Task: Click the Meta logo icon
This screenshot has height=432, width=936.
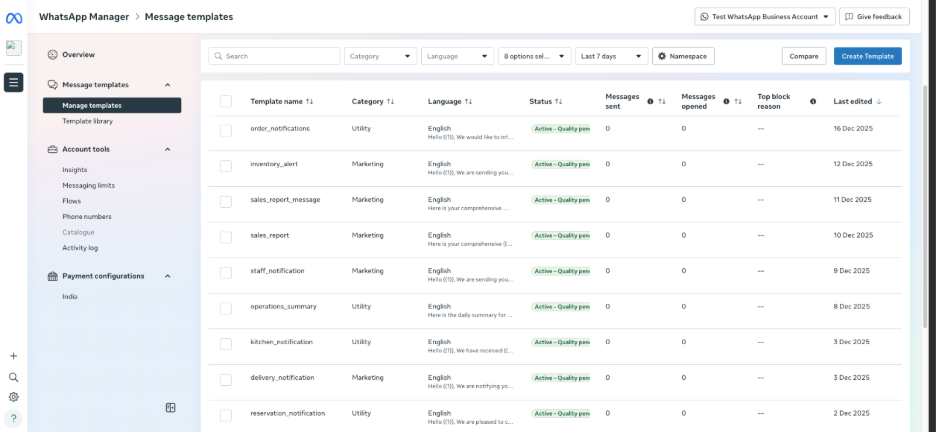Action: (14, 18)
